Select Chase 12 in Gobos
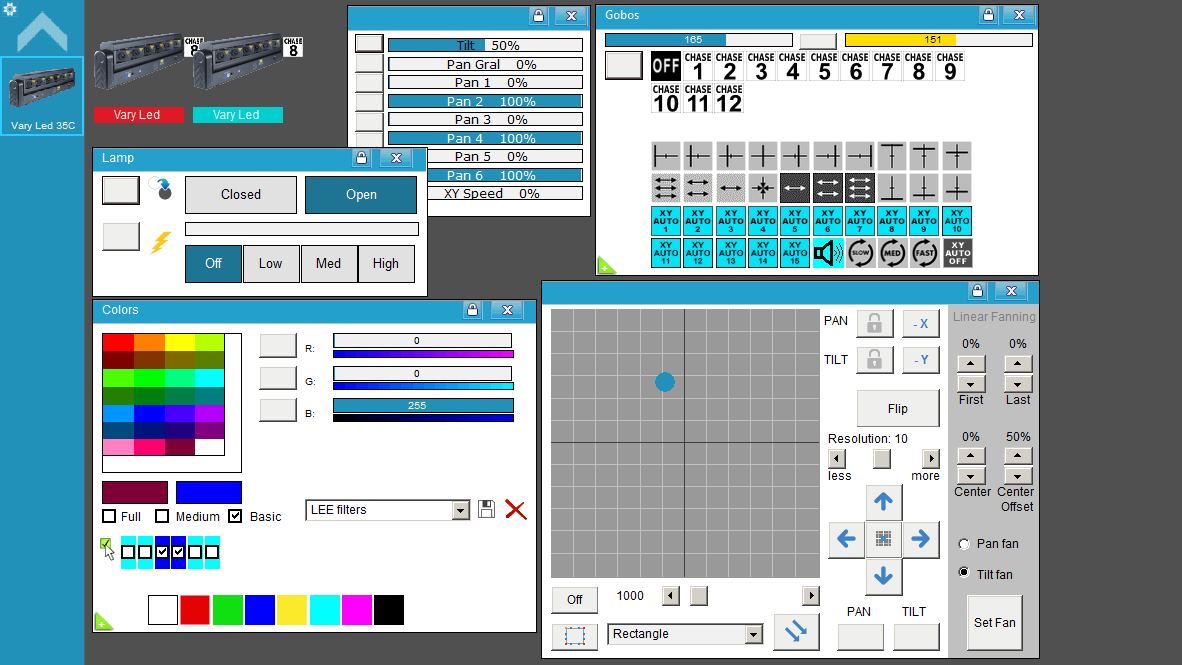 729,98
